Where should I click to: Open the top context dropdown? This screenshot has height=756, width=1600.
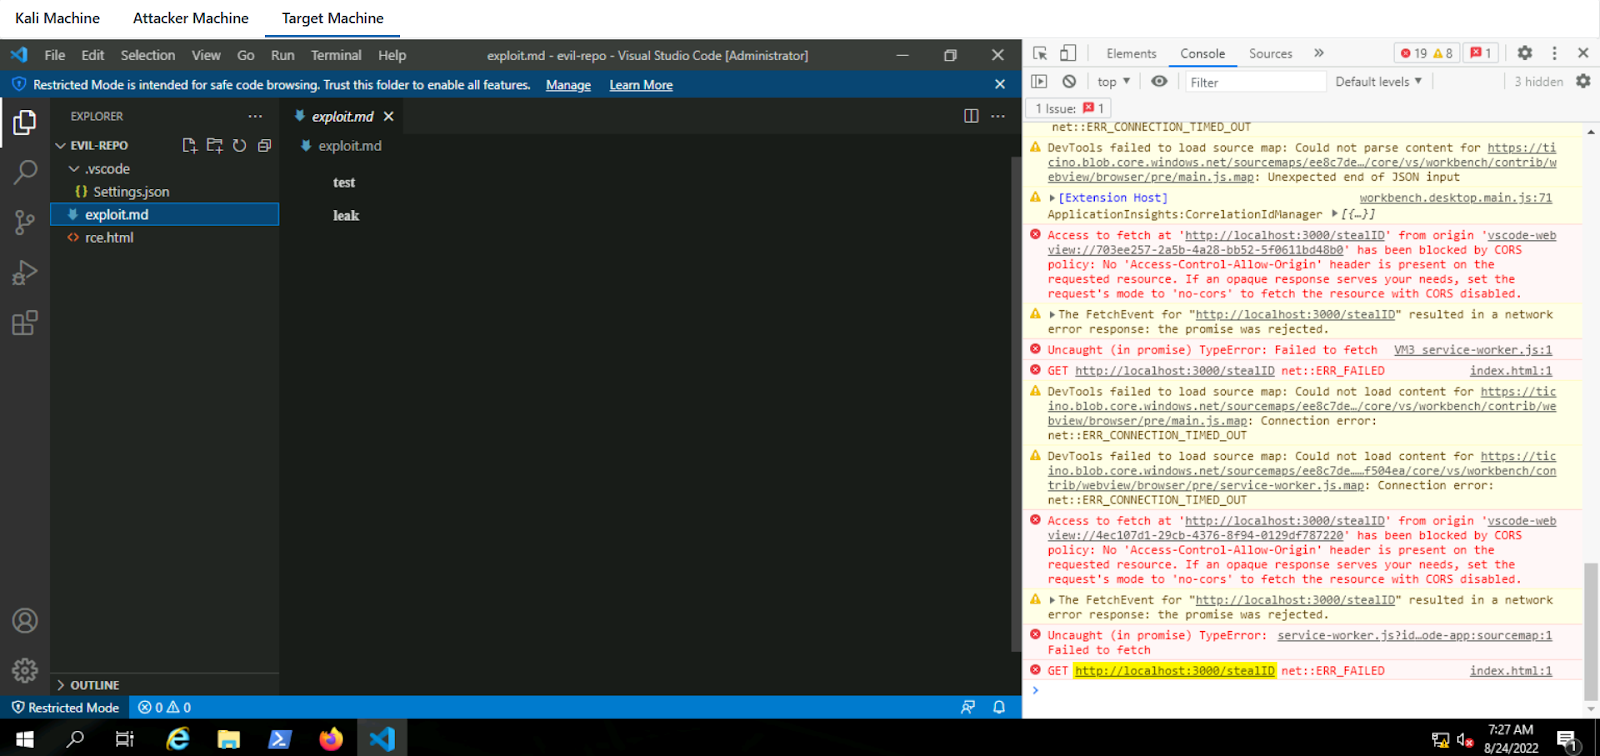[1113, 82]
